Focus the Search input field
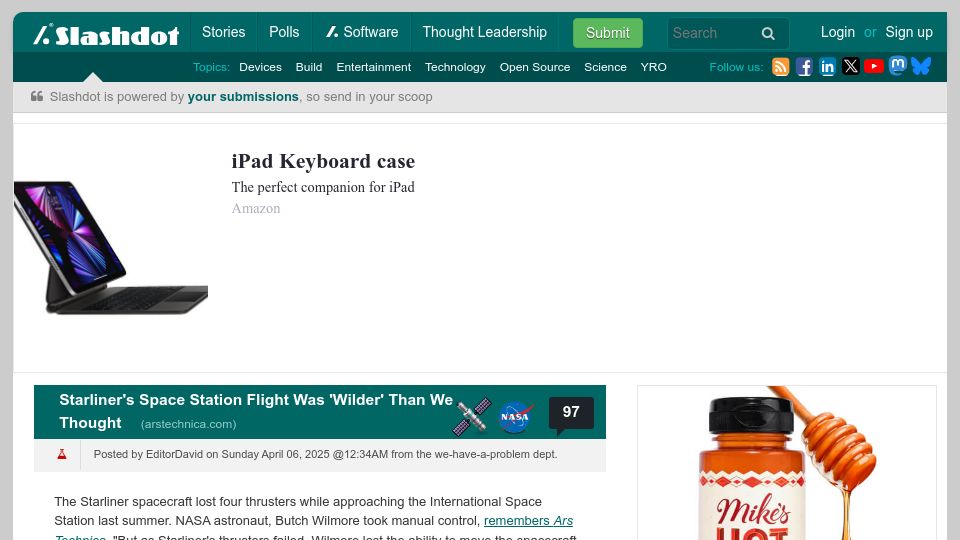Screen dimensions: 960x540 [713, 33]
